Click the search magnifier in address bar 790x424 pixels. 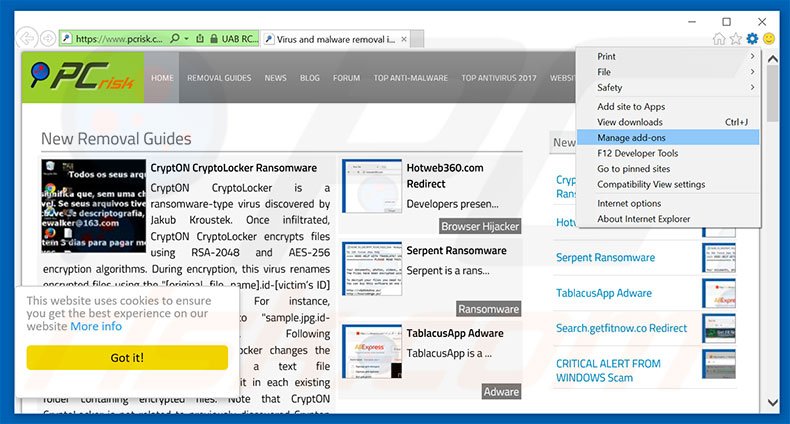[x=175, y=38]
